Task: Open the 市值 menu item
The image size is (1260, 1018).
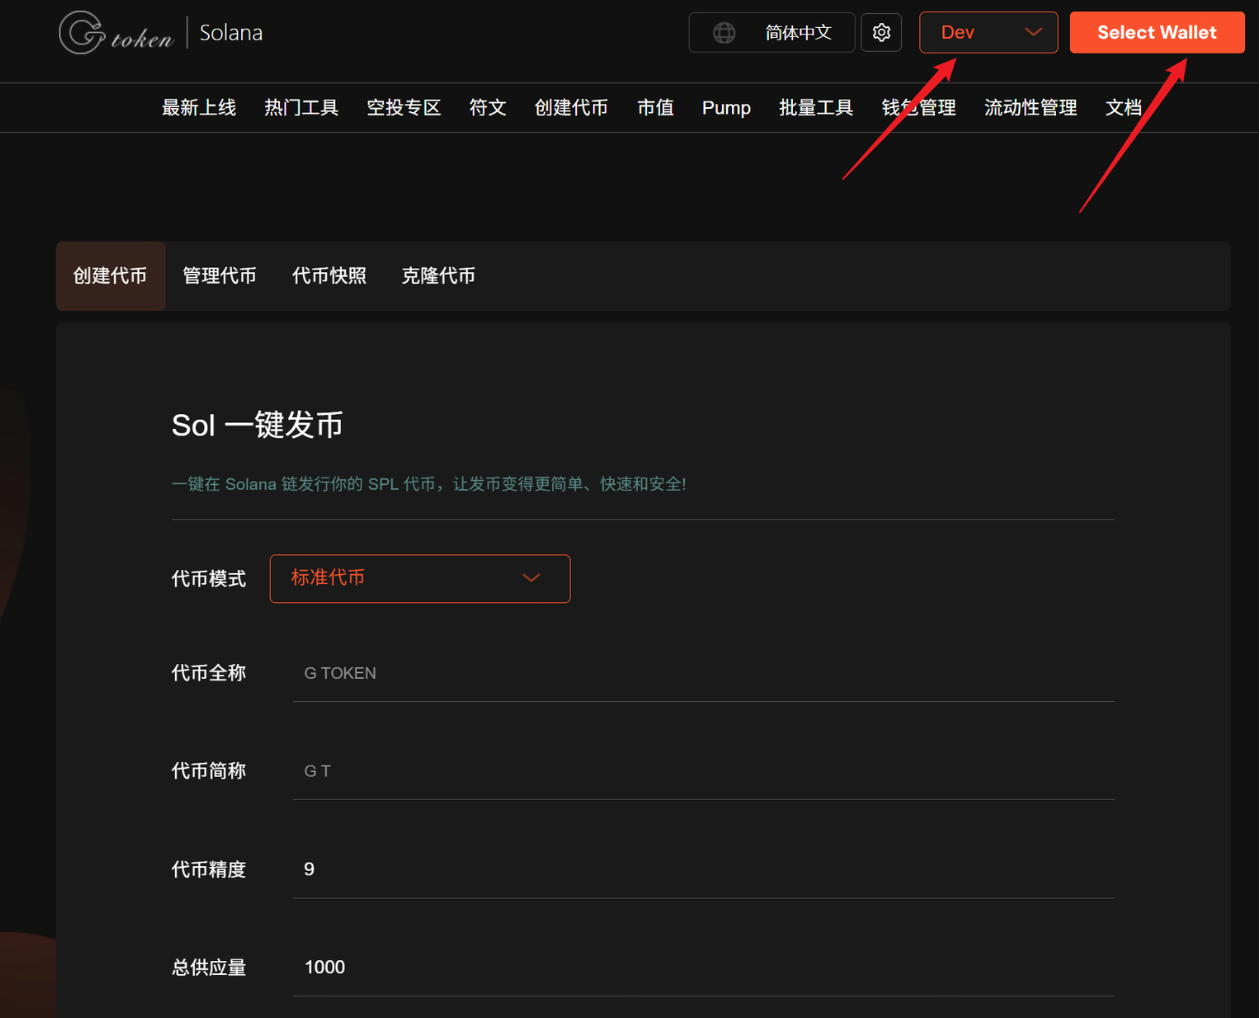Action: pos(656,108)
